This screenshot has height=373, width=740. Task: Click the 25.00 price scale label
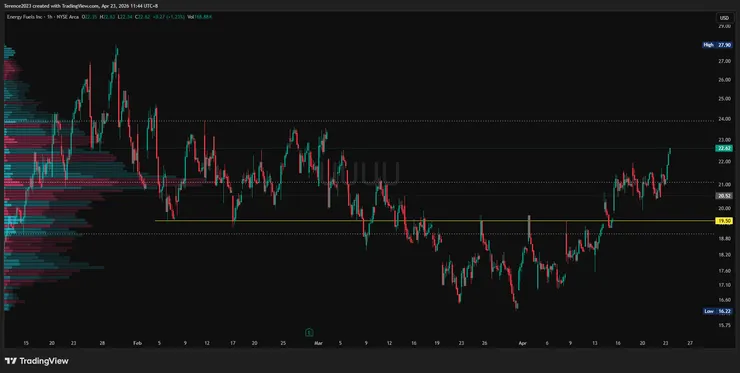(724, 99)
